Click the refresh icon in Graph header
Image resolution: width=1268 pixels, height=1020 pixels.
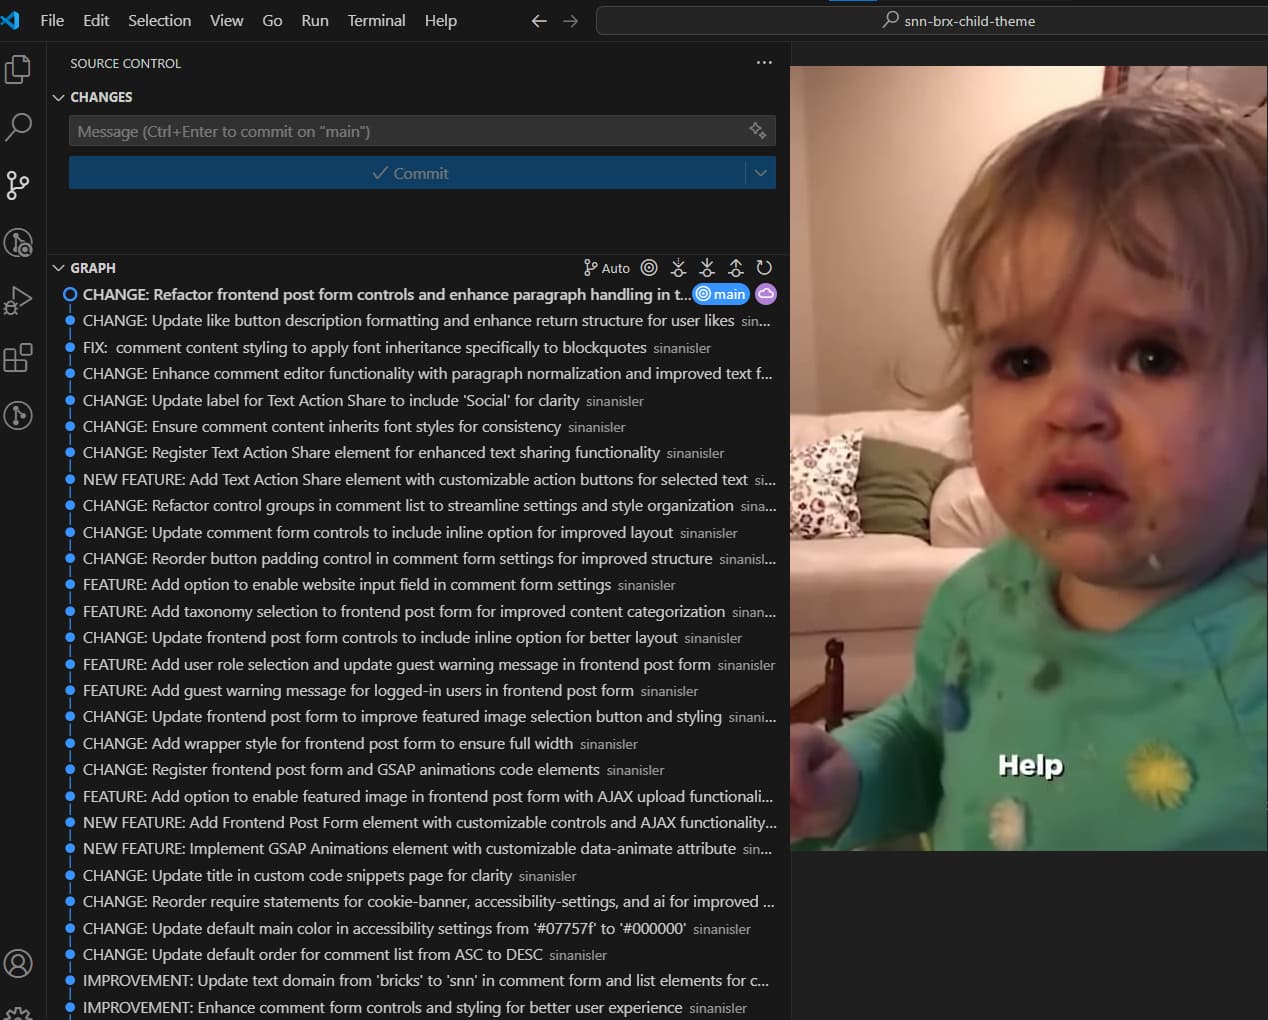[764, 267]
